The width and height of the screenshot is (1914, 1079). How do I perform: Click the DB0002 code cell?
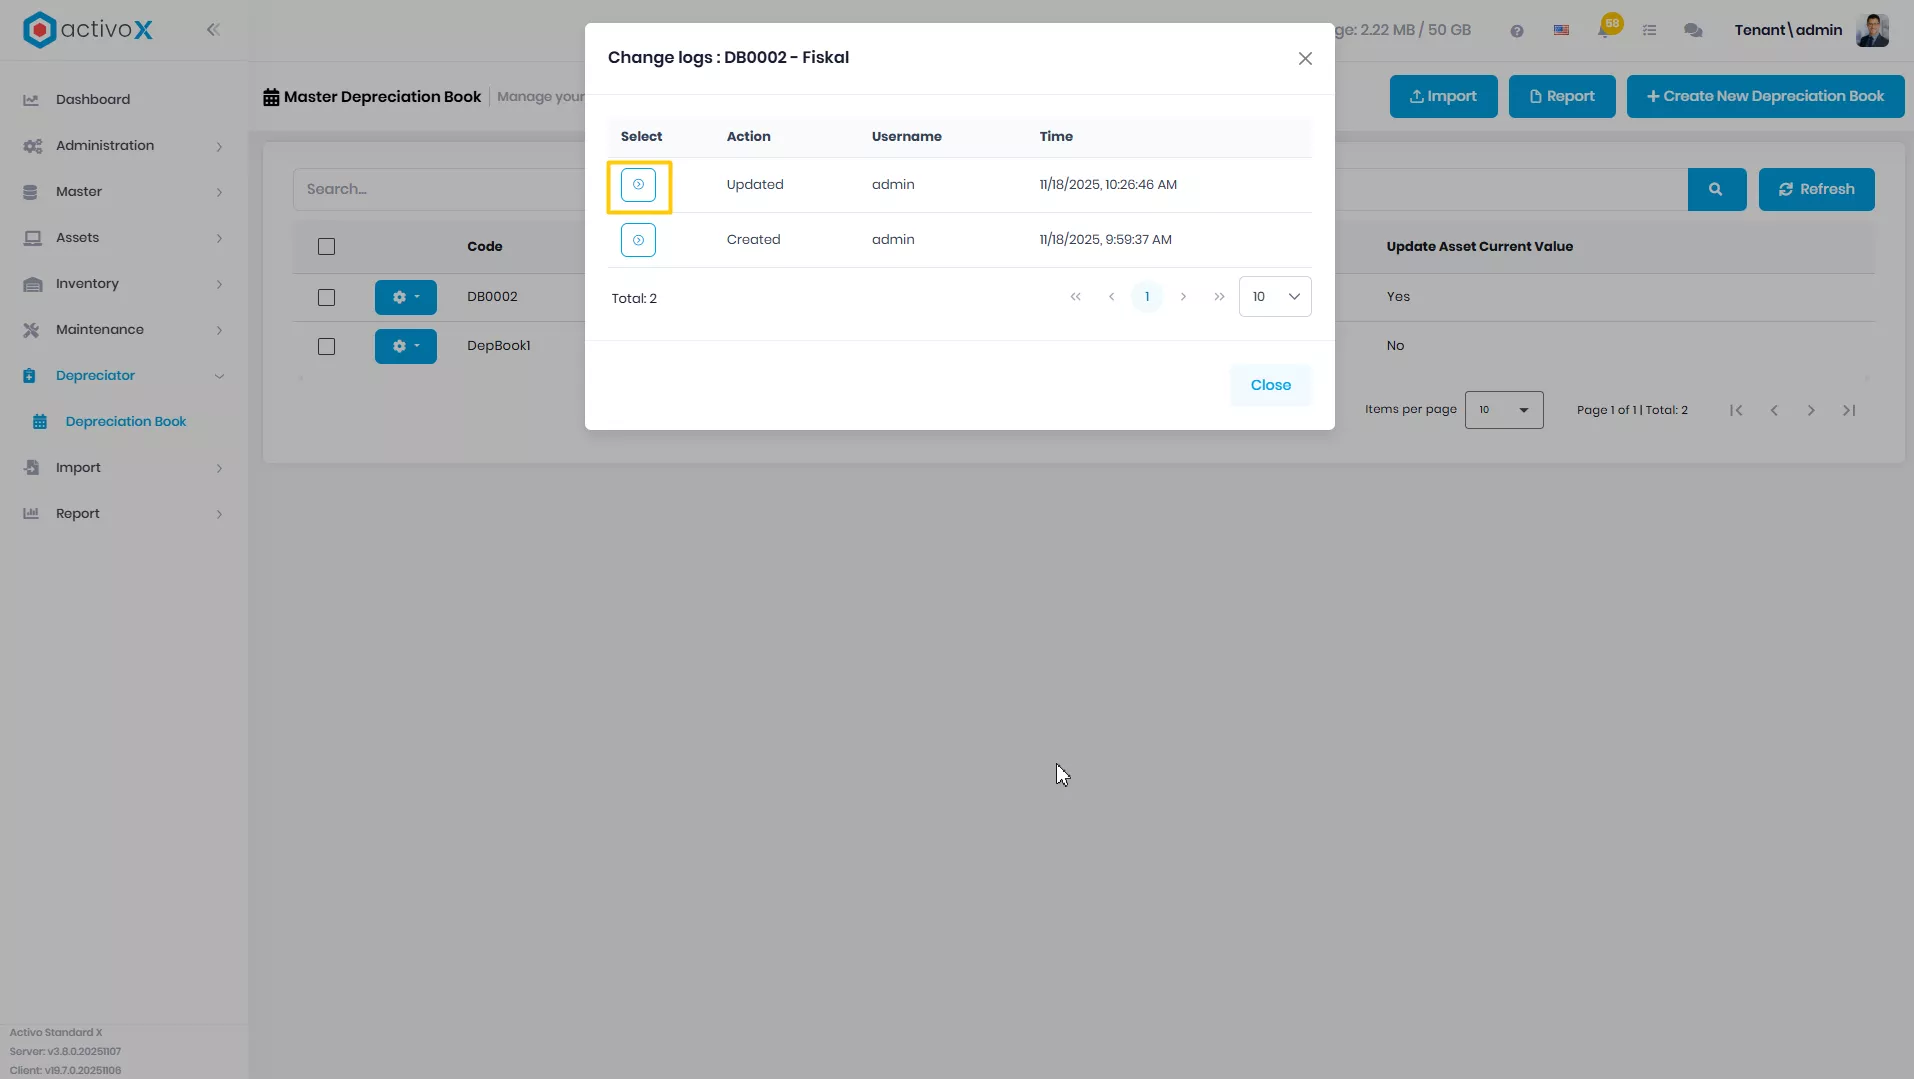click(x=492, y=297)
